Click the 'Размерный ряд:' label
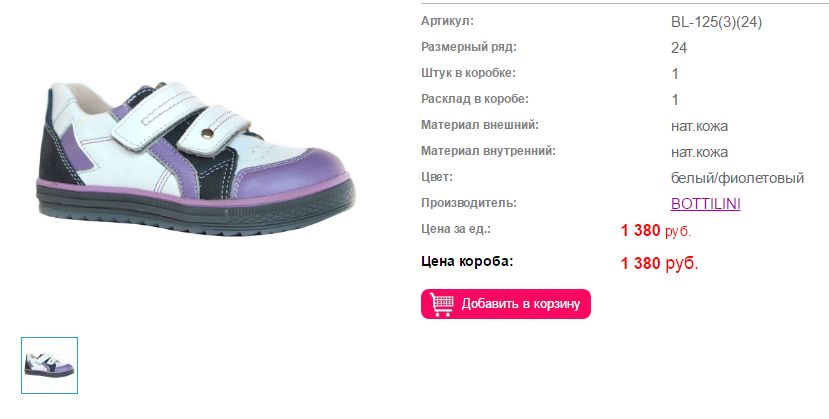 (x=468, y=47)
